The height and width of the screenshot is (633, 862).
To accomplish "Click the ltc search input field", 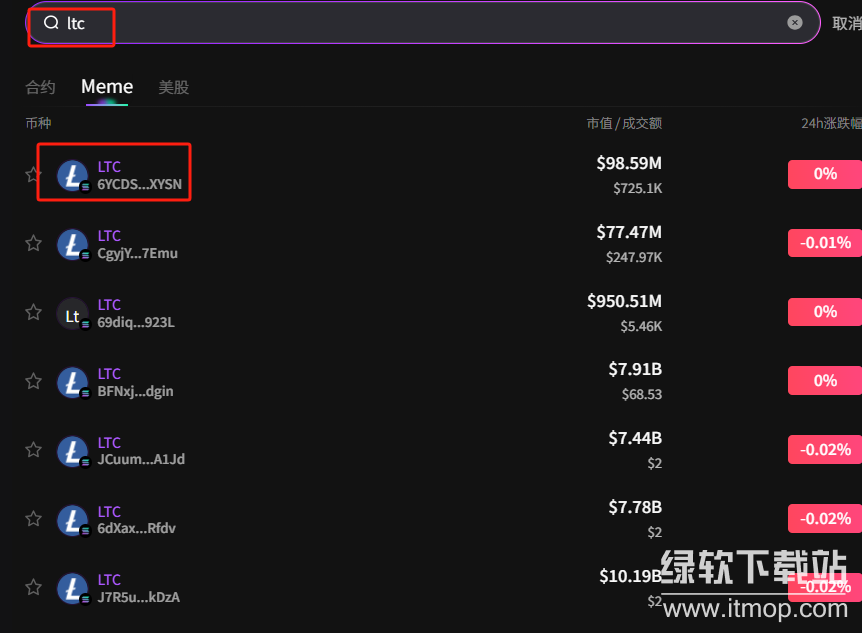I will [420, 23].
